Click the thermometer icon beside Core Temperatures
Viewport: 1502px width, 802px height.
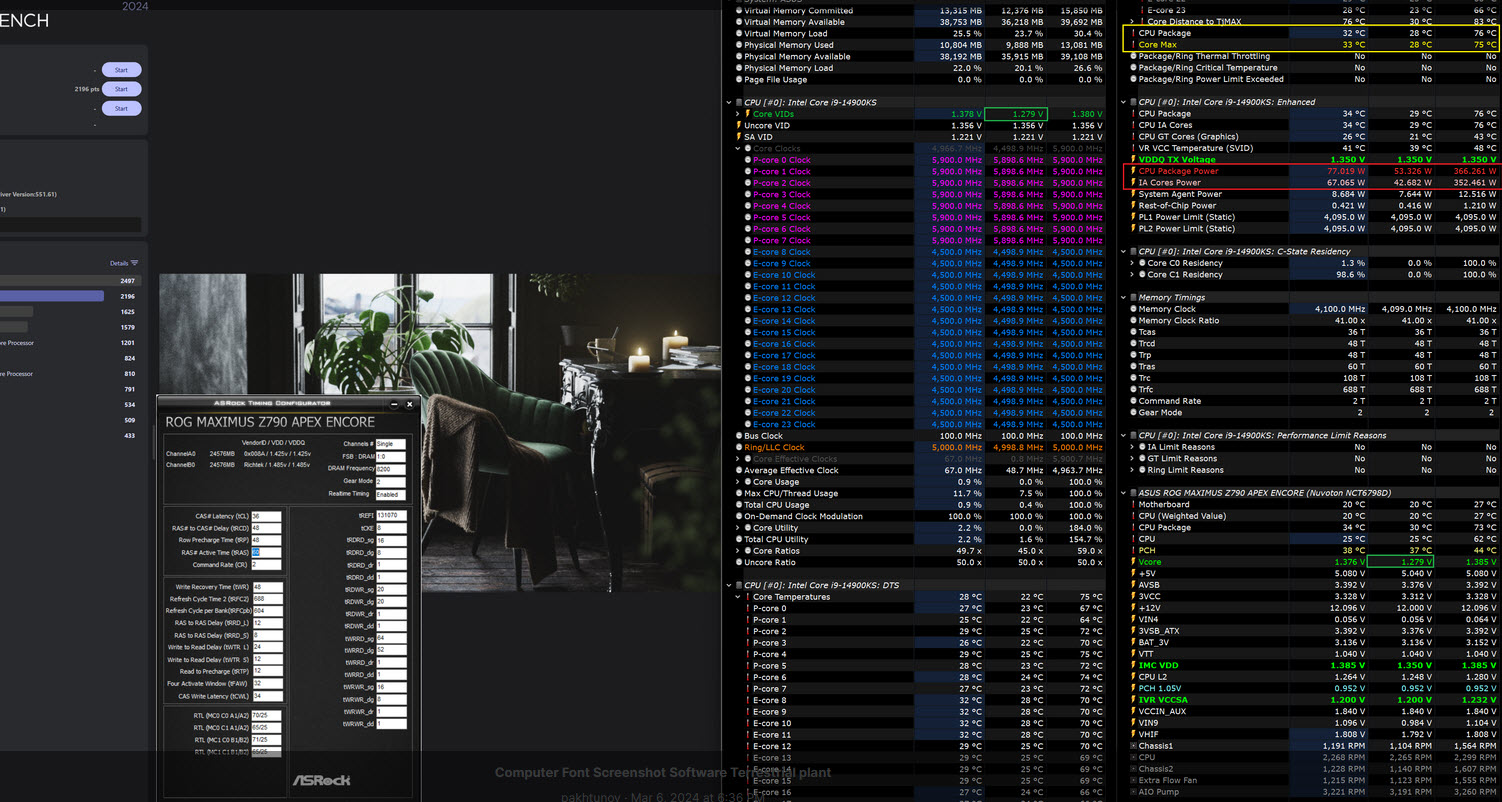[x=748, y=597]
